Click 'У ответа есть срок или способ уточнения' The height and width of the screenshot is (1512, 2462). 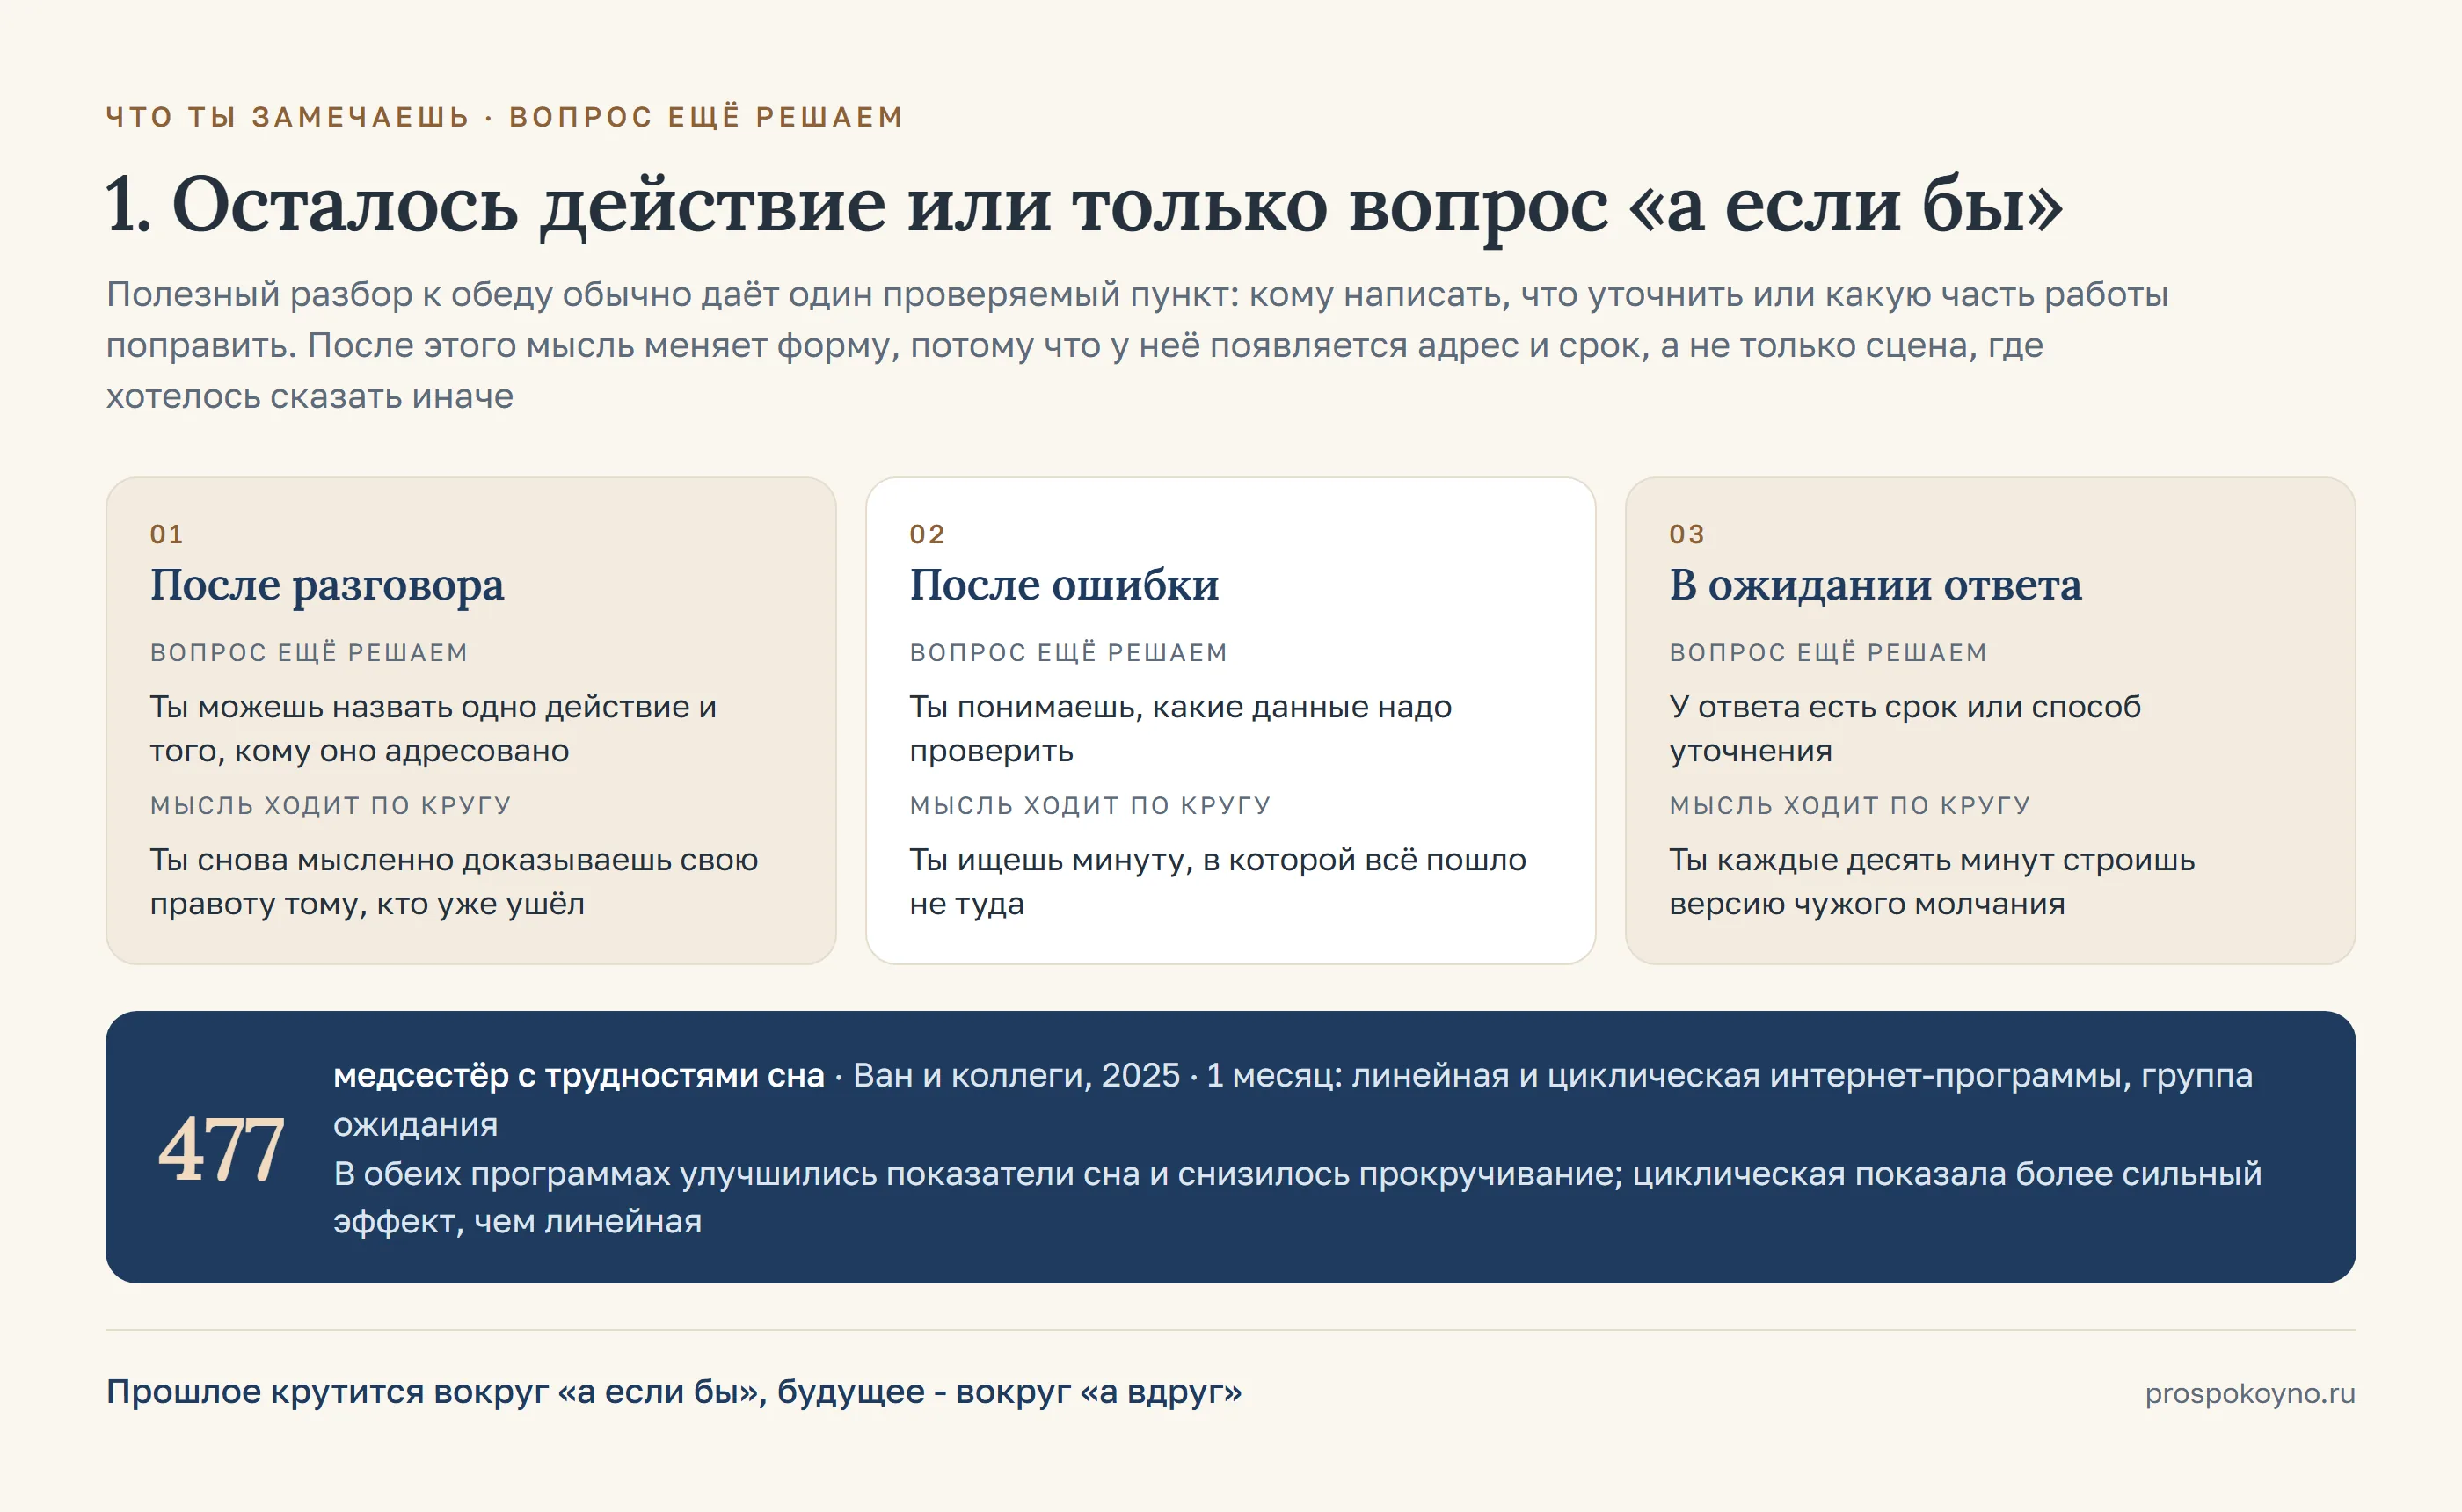coord(1905,728)
